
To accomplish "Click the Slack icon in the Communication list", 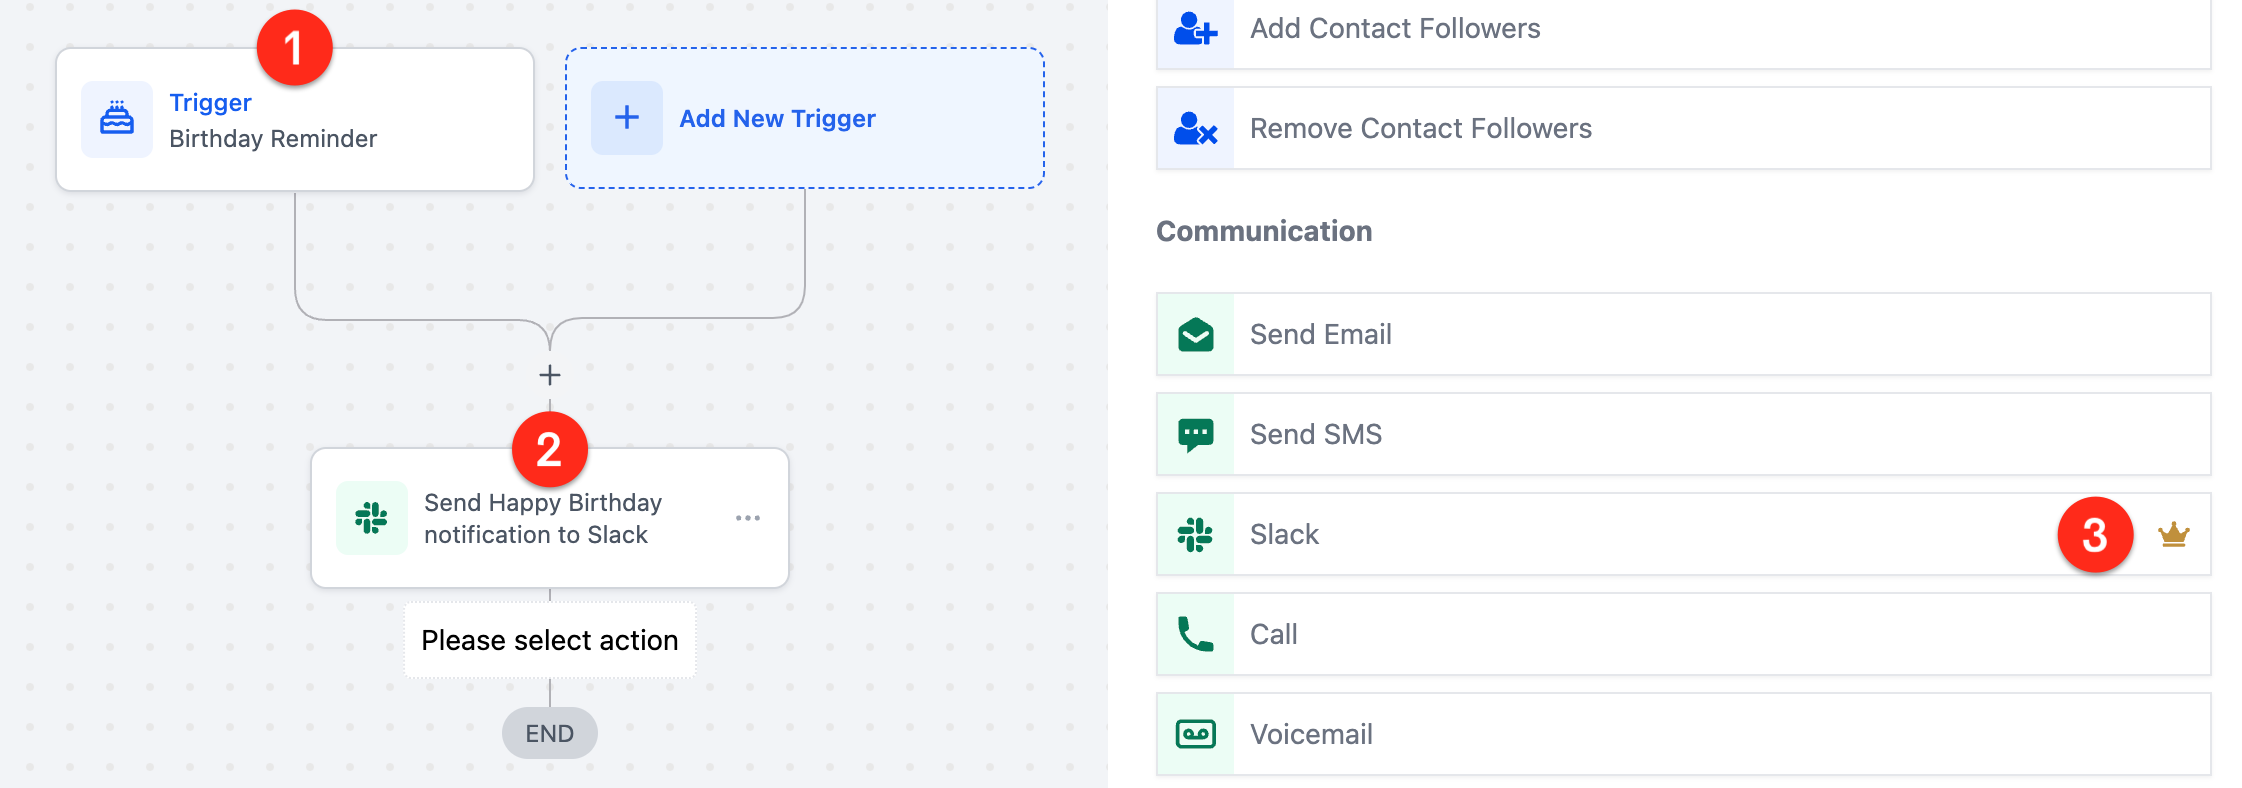I will coord(1194,534).
